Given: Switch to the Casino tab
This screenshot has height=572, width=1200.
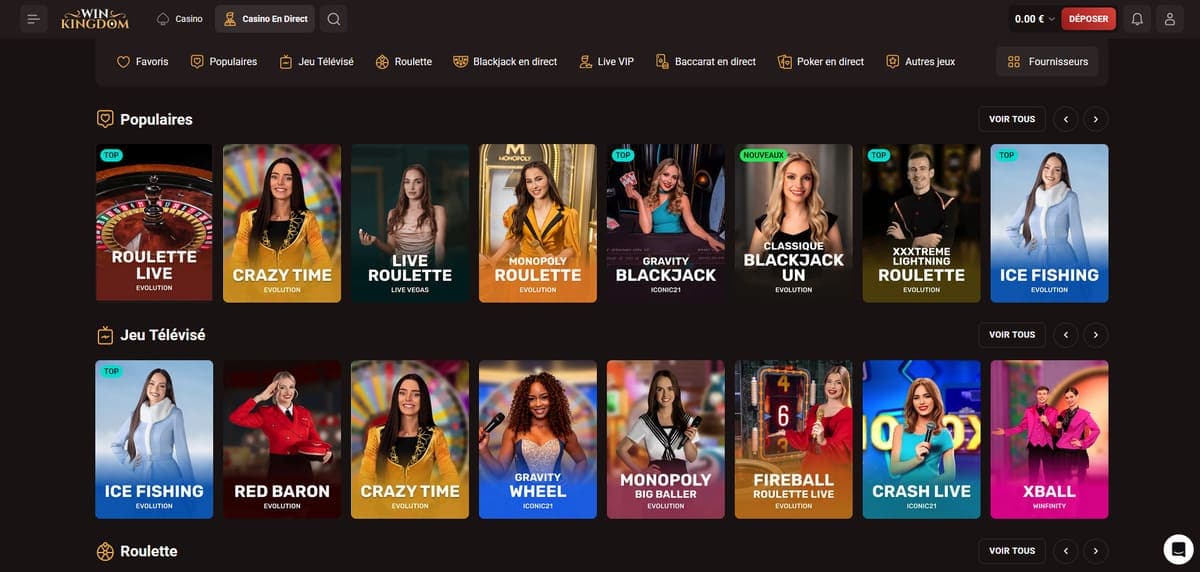Looking at the screenshot, I should (180, 19).
